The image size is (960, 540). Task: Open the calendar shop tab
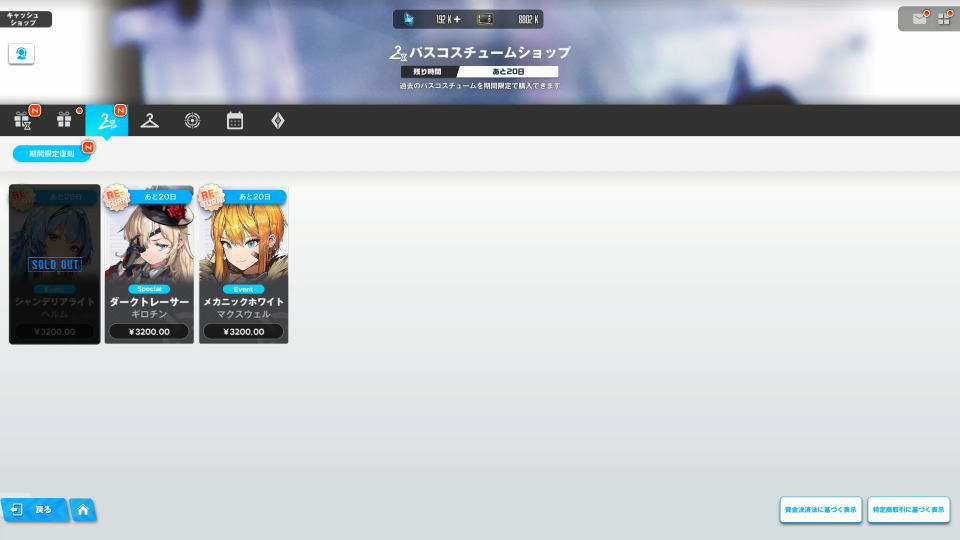pyautogui.click(x=235, y=120)
